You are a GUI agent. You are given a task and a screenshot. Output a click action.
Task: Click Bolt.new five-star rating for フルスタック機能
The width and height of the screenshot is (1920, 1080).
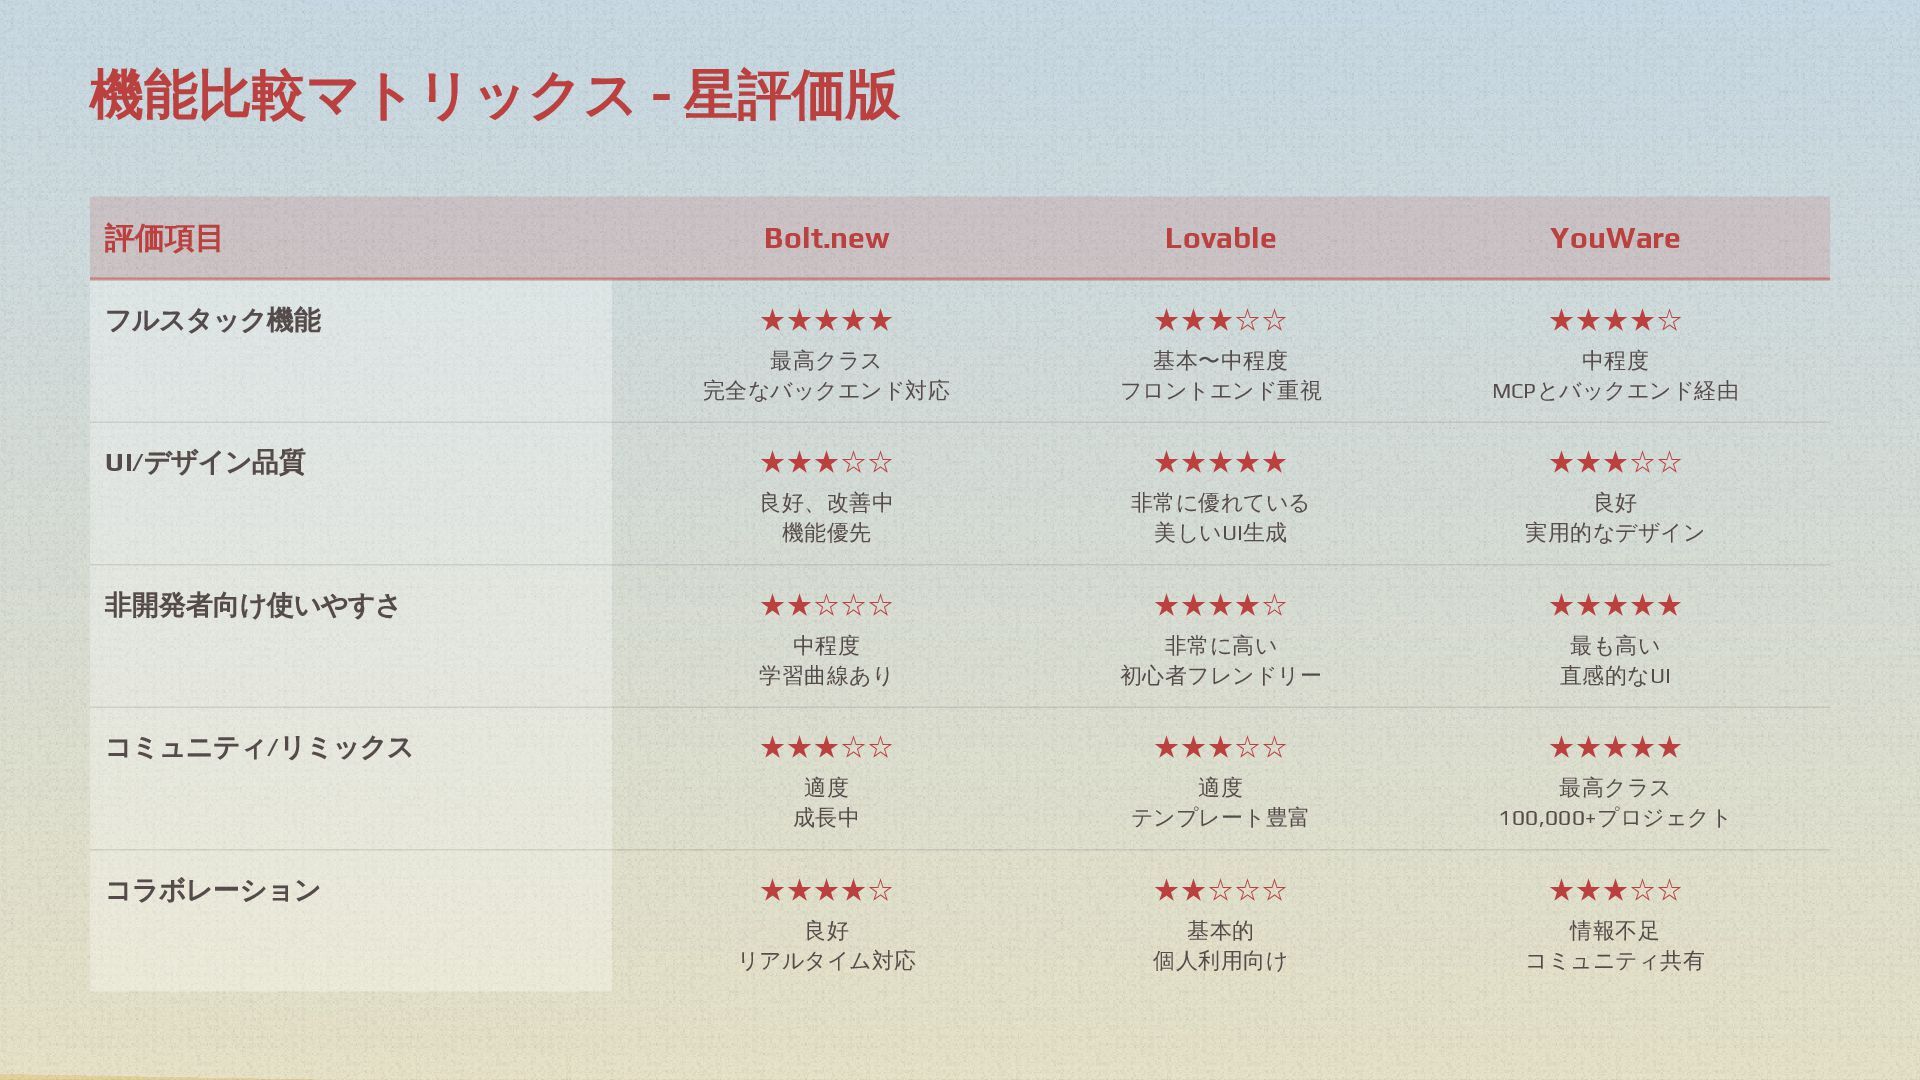(x=826, y=320)
